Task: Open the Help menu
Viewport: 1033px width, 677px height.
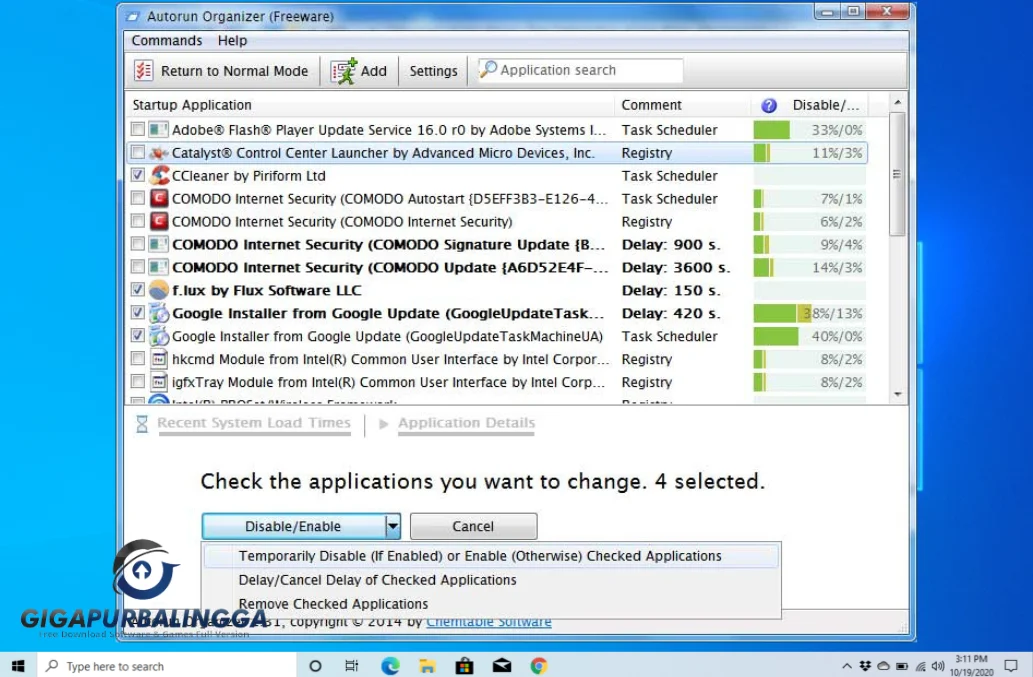Action: (x=232, y=41)
